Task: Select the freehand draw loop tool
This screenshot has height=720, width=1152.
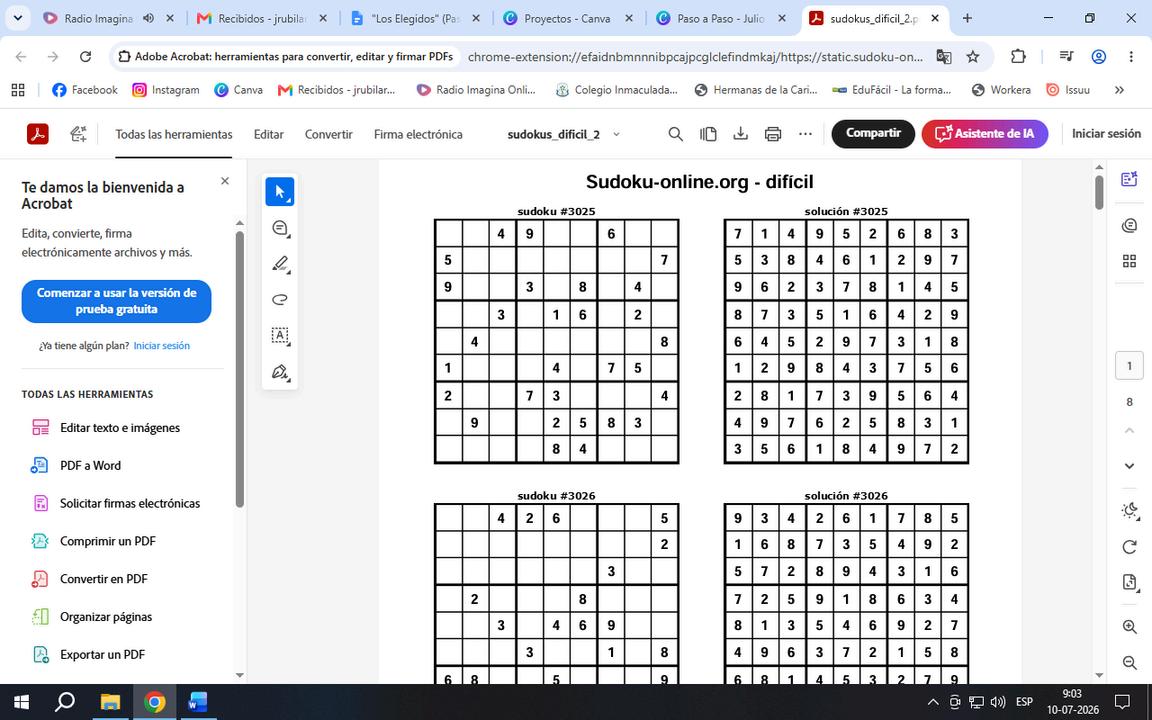Action: (280, 299)
